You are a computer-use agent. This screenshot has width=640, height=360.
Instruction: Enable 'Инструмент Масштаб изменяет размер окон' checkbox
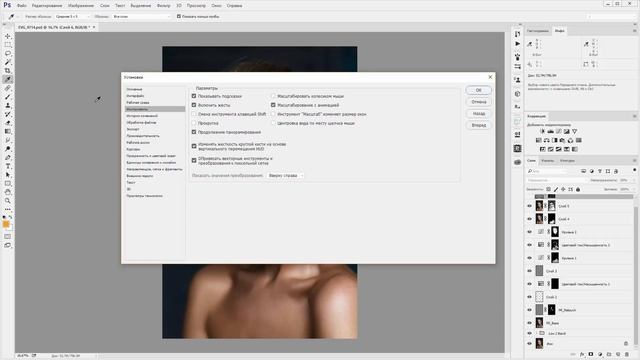(x=273, y=114)
